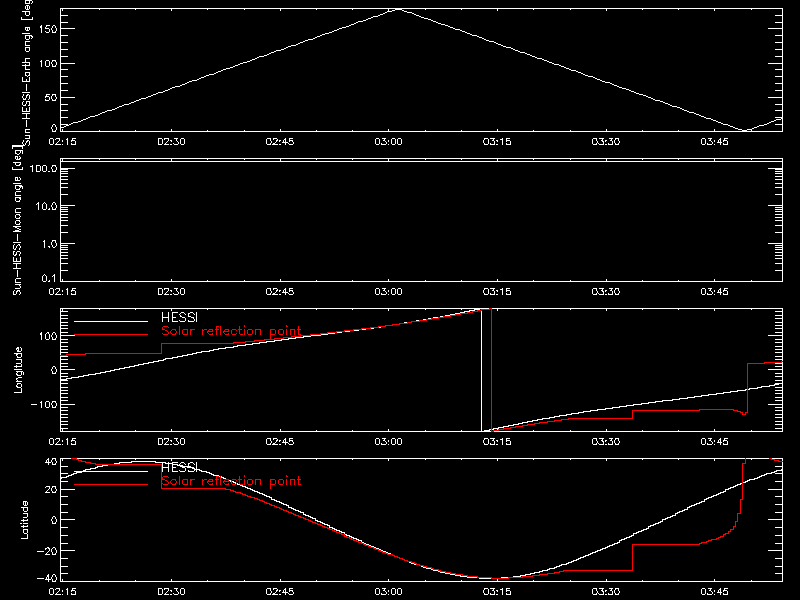Click 03:00 time label under Latitude plot
Screen dimensions: 800x600
388,591
